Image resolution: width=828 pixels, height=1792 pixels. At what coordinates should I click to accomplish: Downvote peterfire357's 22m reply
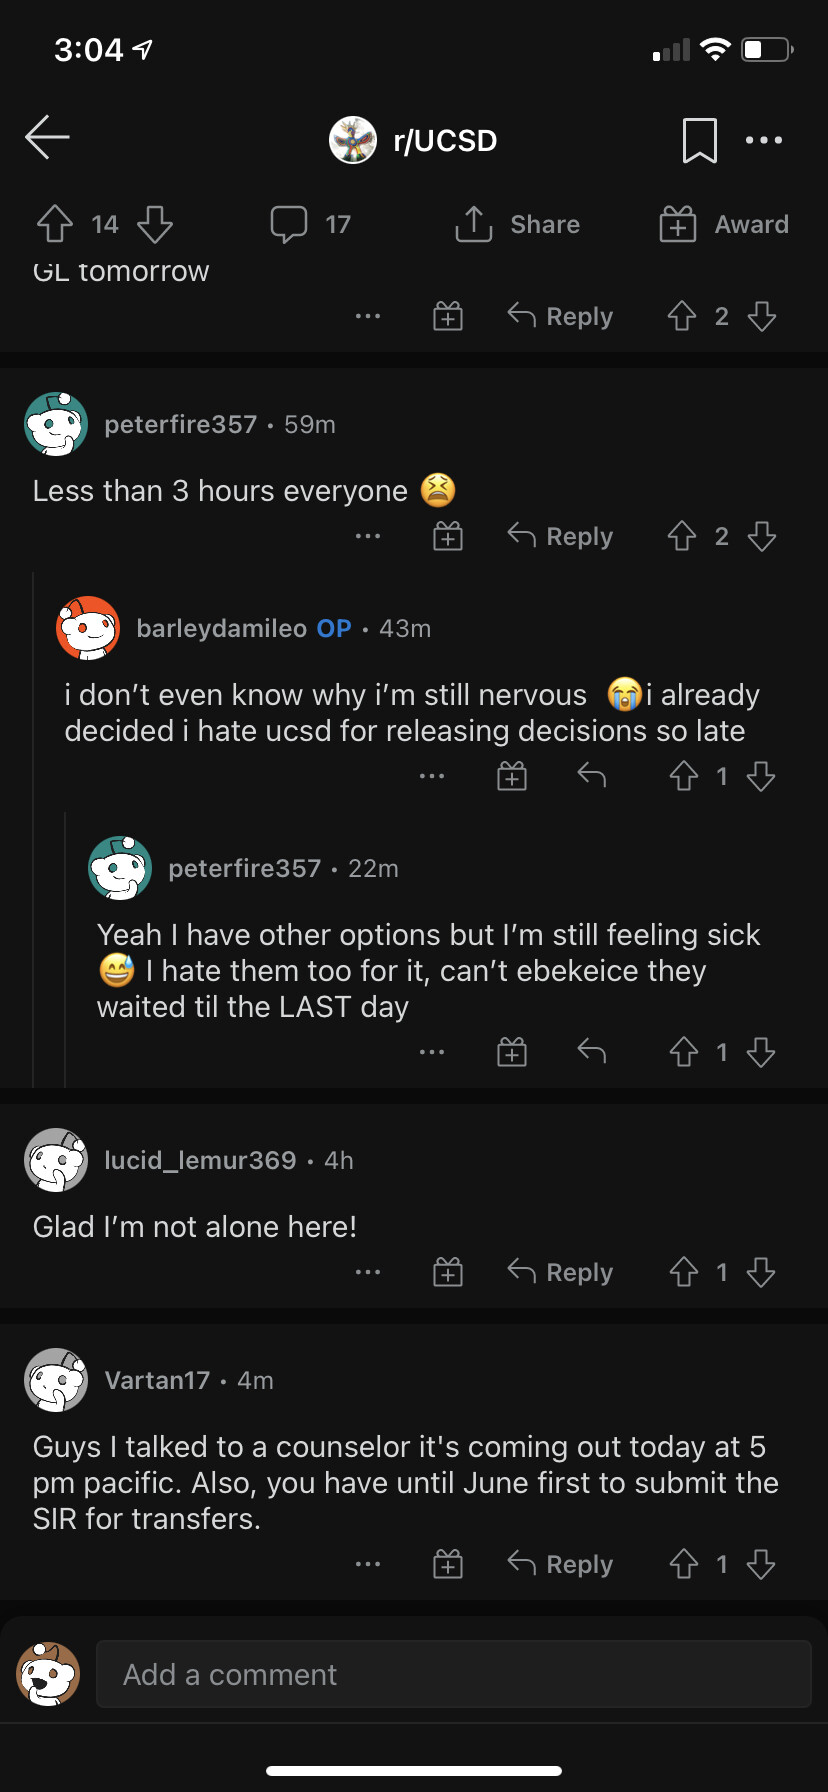pyautogui.click(x=761, y=1052)
